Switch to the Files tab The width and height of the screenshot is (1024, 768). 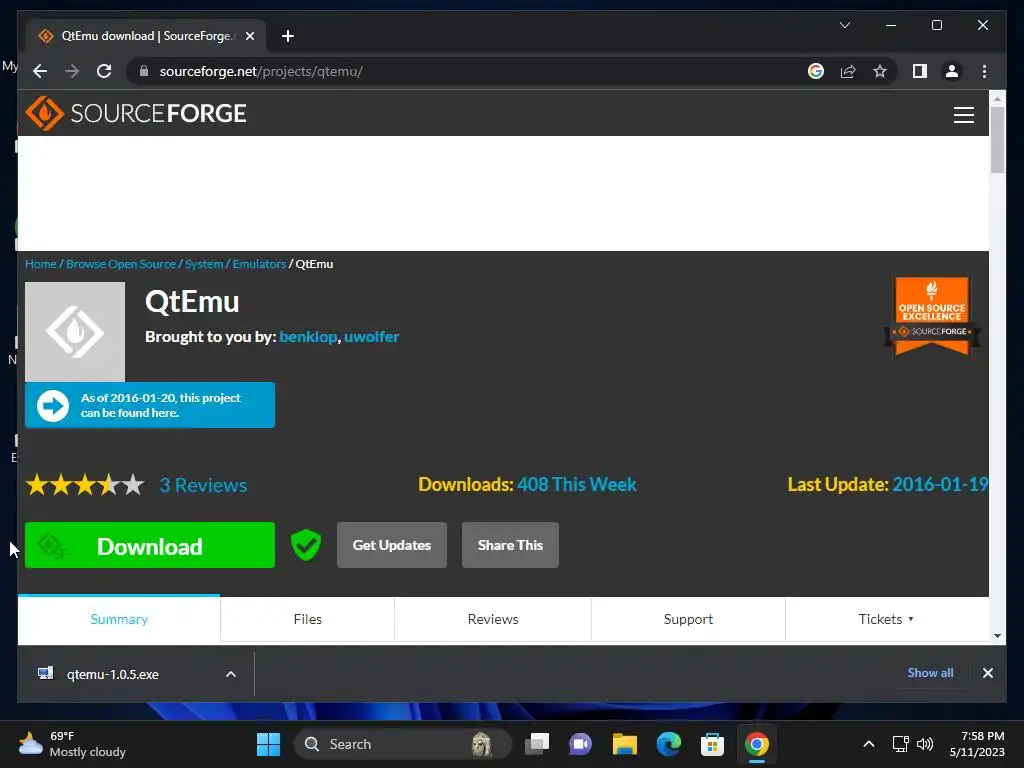[x=308, y=619]
